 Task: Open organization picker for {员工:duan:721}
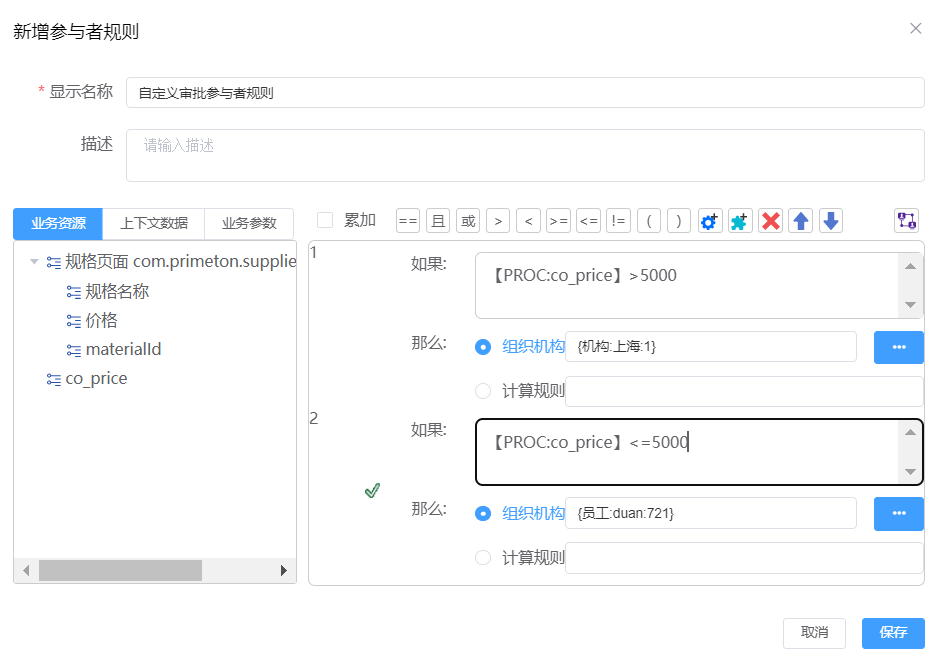click(x=898, y=513)
